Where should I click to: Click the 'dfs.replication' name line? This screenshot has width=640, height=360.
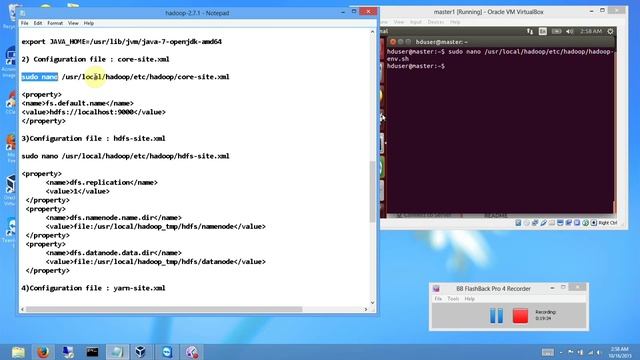pyautogui.click(x=102, y=182)
